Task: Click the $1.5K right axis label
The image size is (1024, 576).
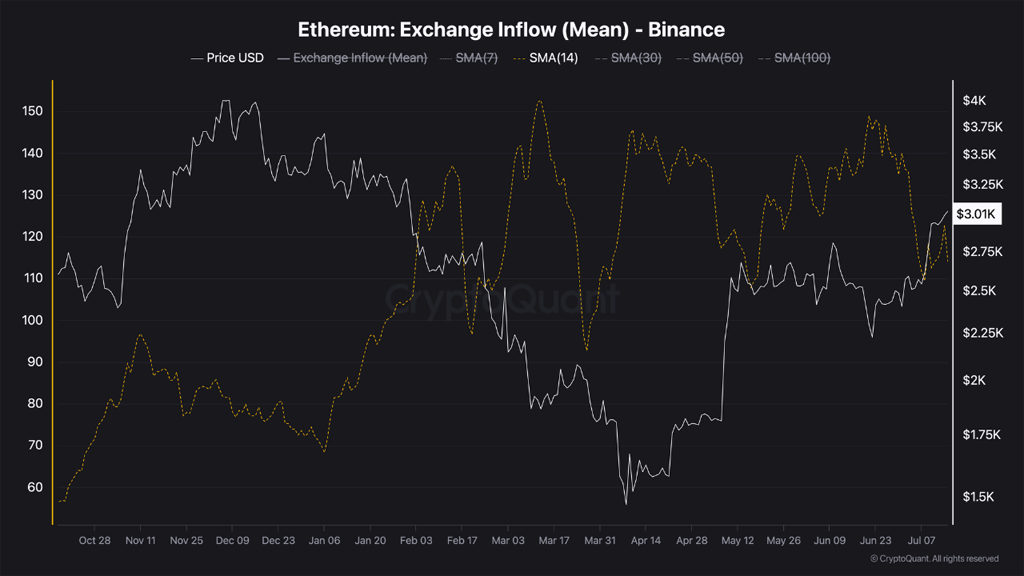Action: click(x=978, y=497)
